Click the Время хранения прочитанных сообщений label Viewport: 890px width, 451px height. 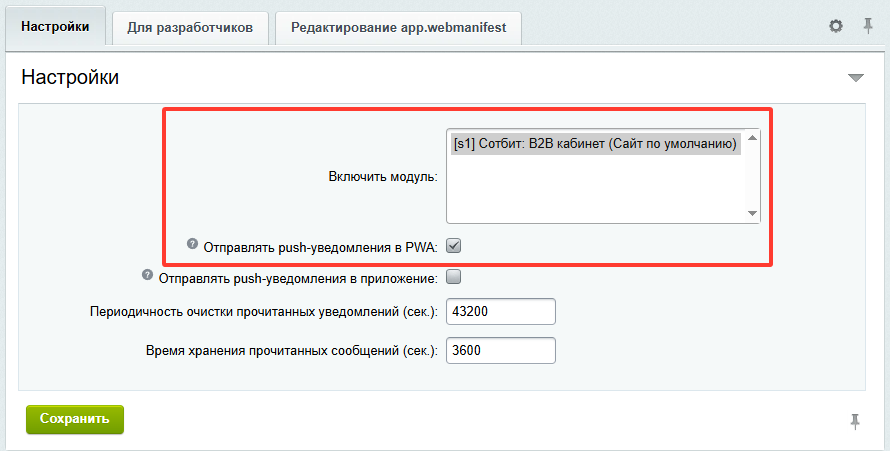click(292, 351)
